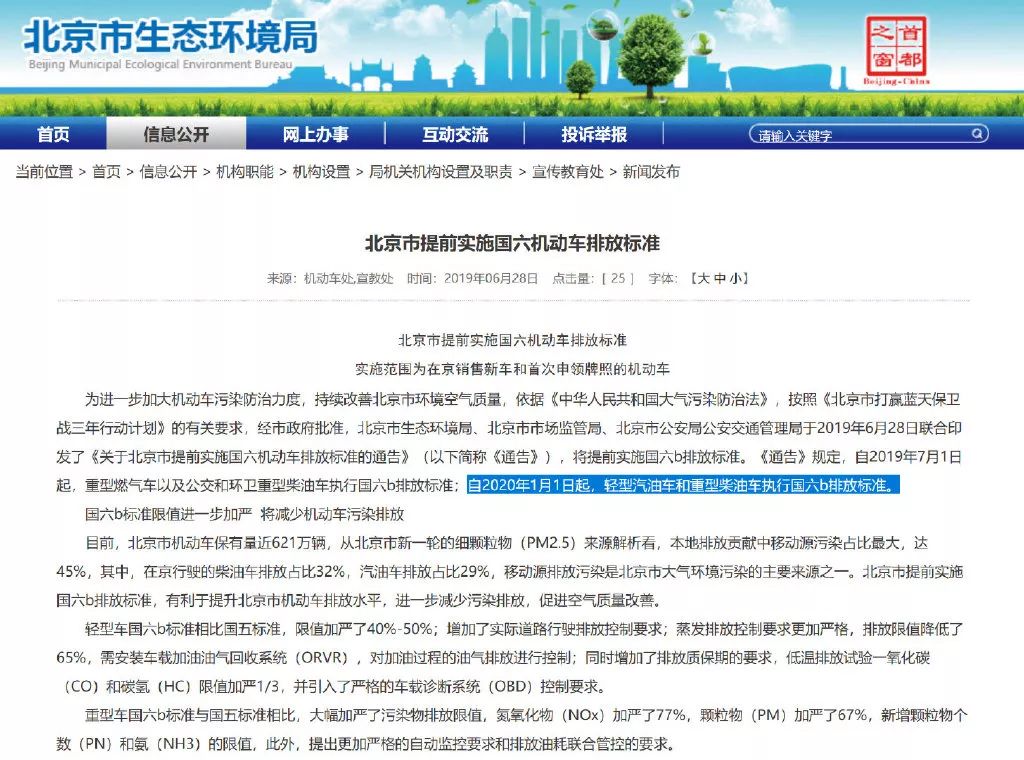
Task: Click the 请输入关键字 search field
Action: coord(860,135)
